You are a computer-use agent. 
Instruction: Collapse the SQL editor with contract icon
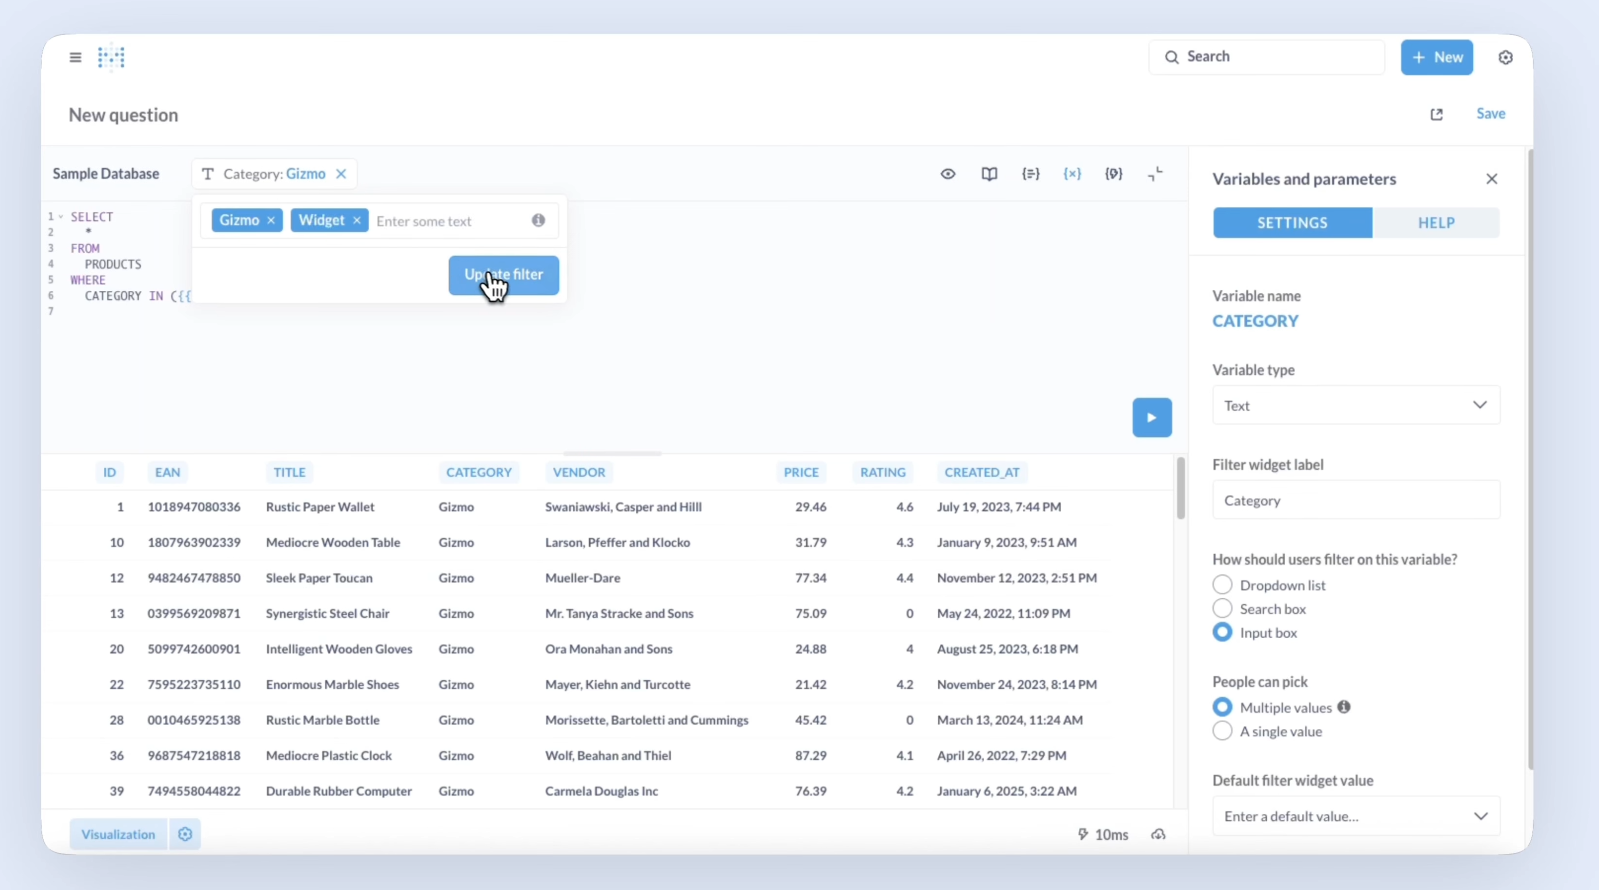click(x=1155, y=174)
